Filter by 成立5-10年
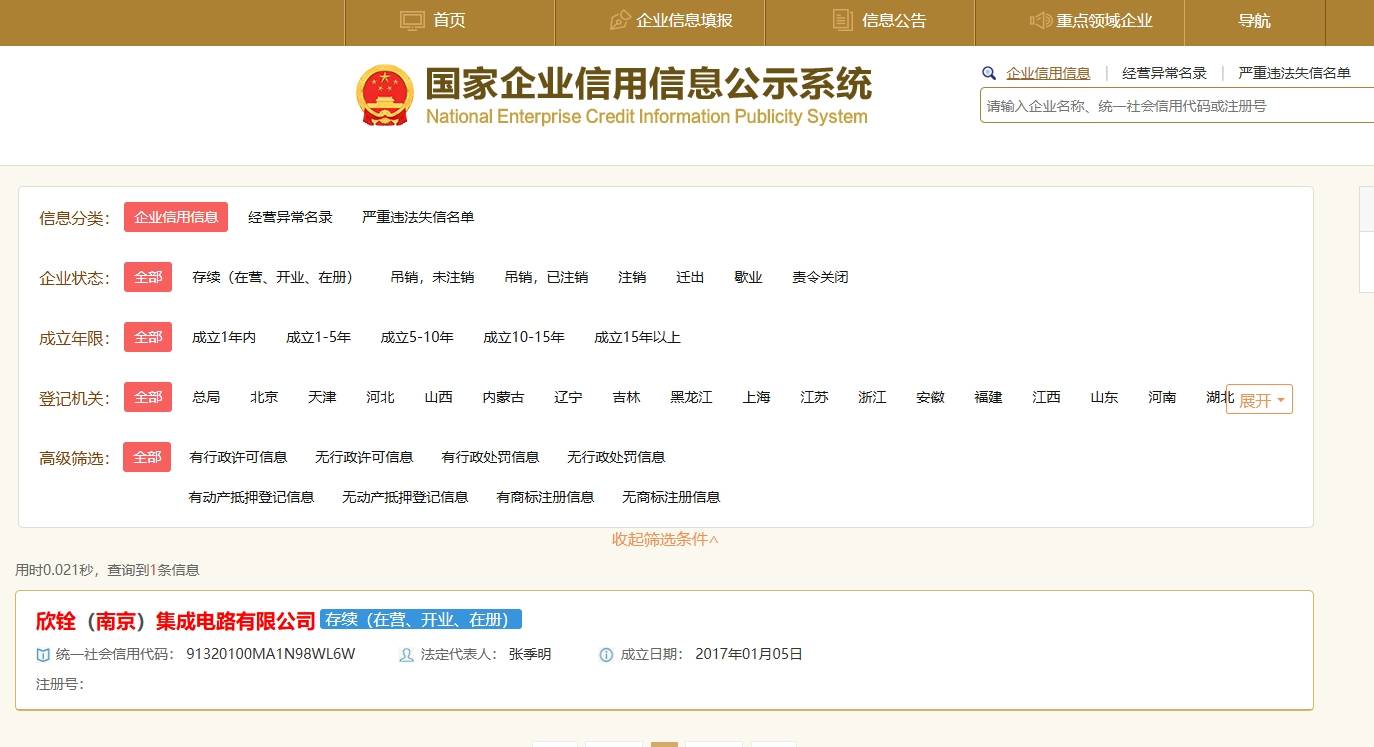Image resolution: width=1374 pixels, height=747 pixels. pyautogui.click(x=417, y=337)
